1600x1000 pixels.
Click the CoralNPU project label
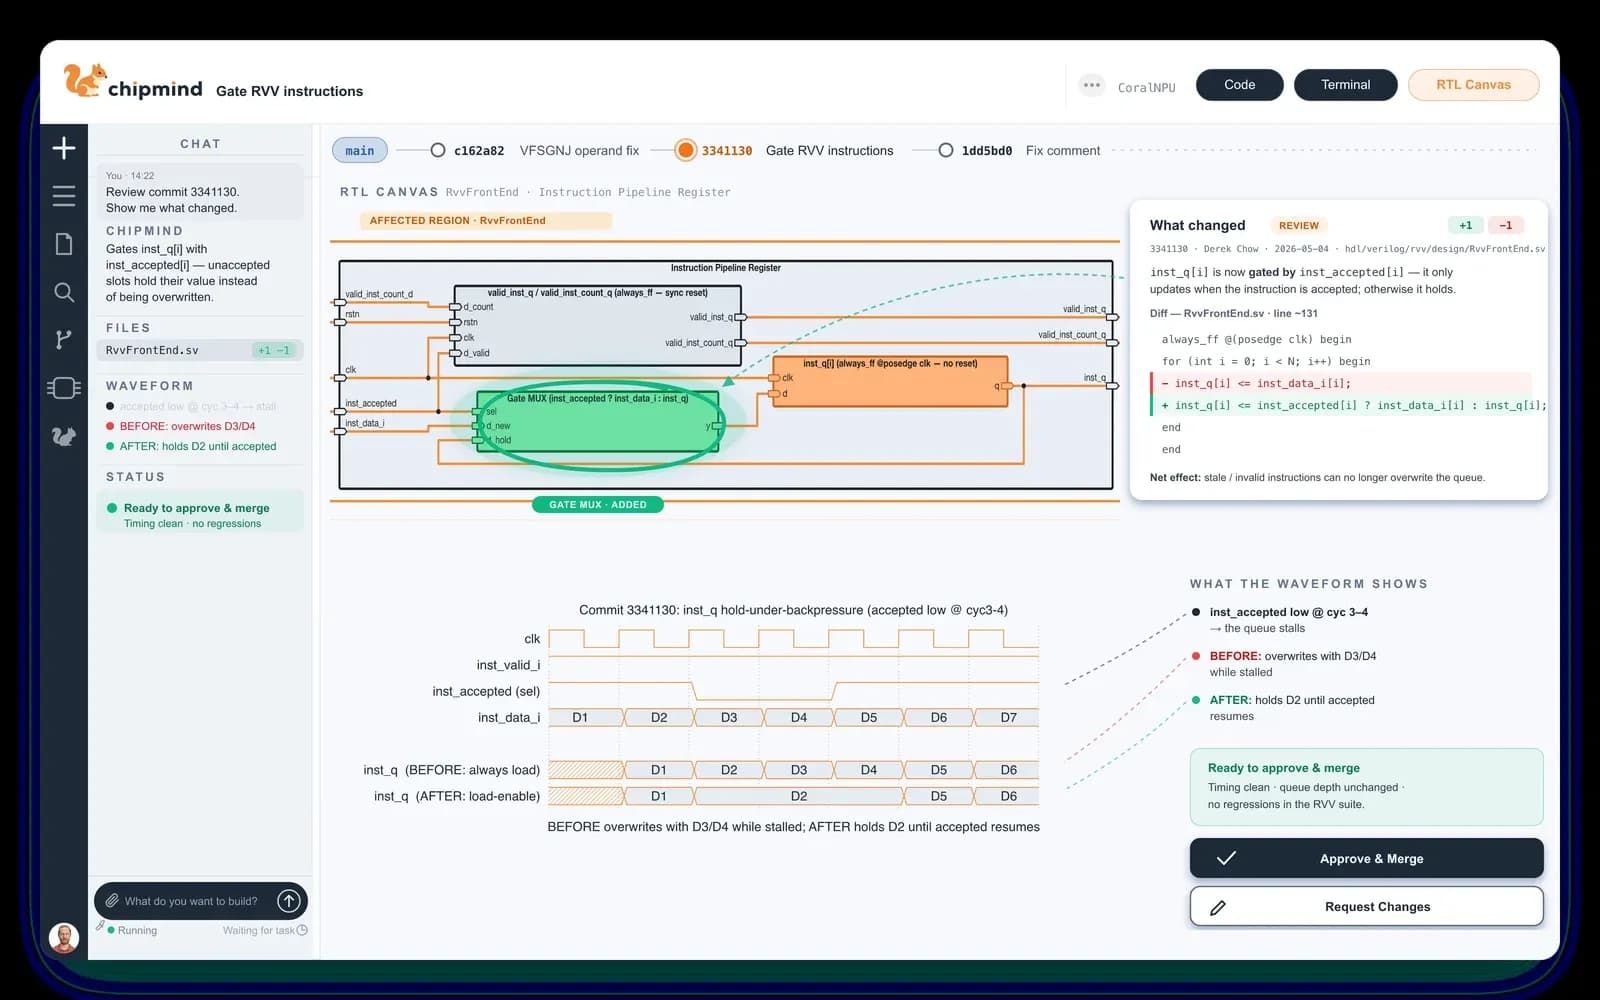pyautogui.click(x=1146, y=88)
